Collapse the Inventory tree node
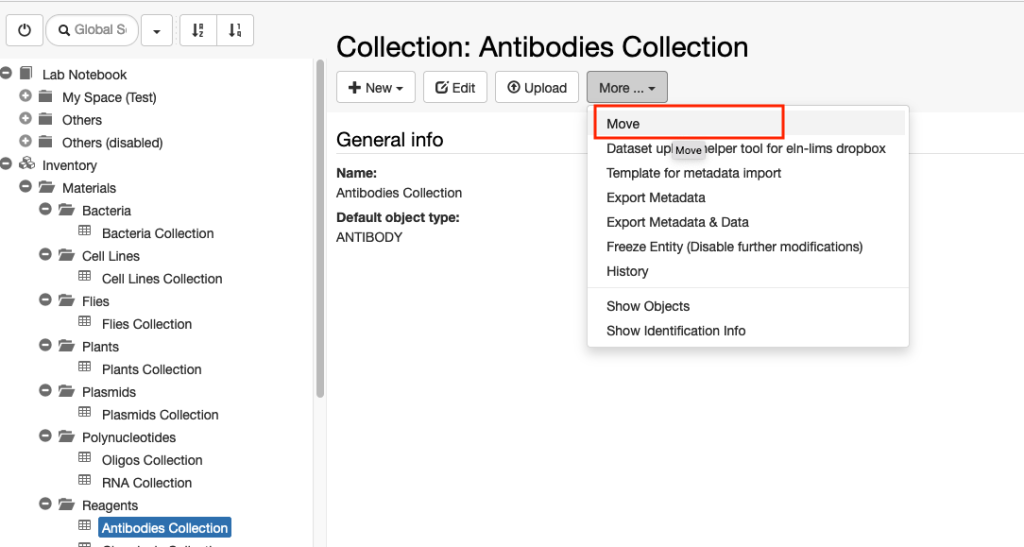The image size is (1024, 547). pyautogui.click(x=6, y=164)
